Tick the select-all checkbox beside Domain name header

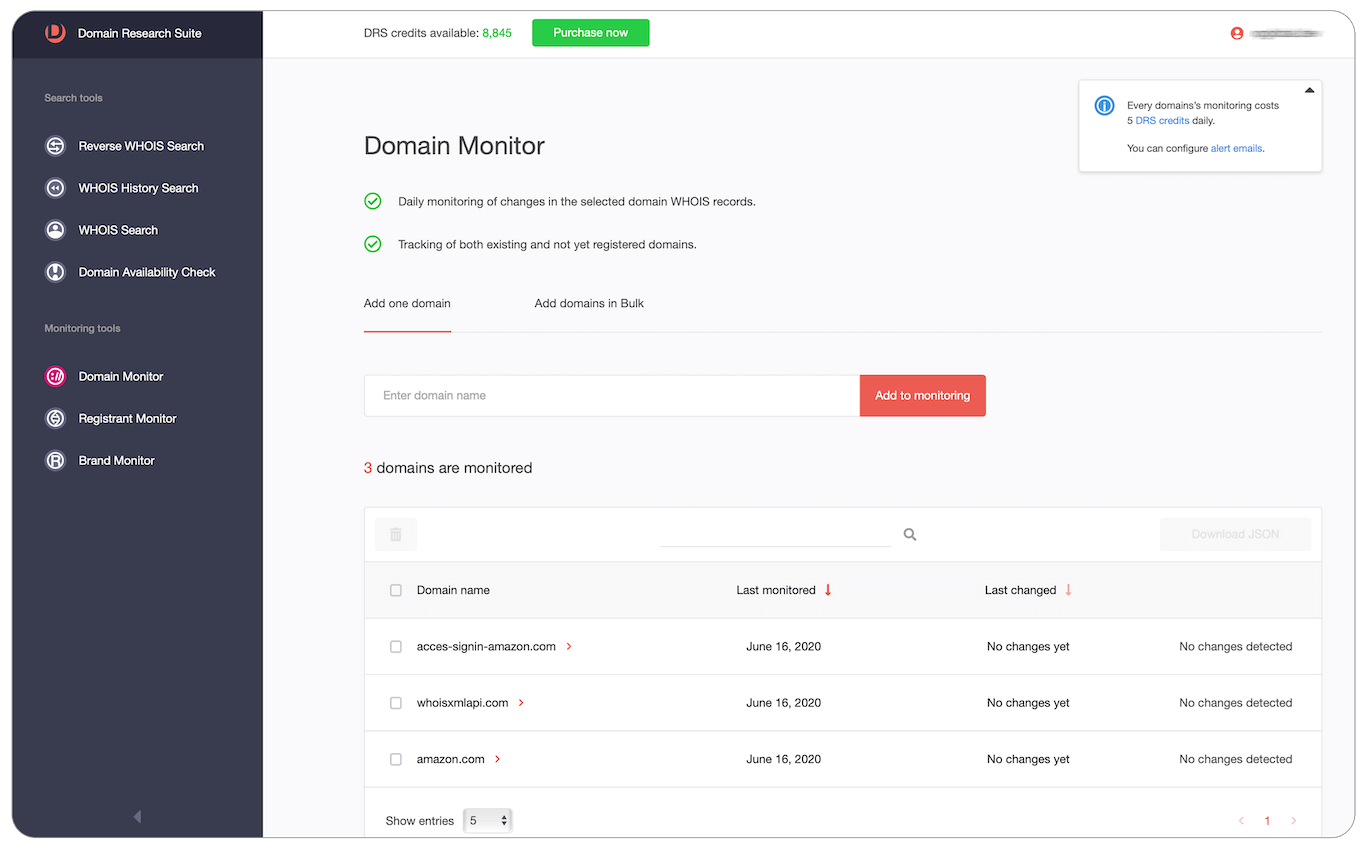coord(396,590)
